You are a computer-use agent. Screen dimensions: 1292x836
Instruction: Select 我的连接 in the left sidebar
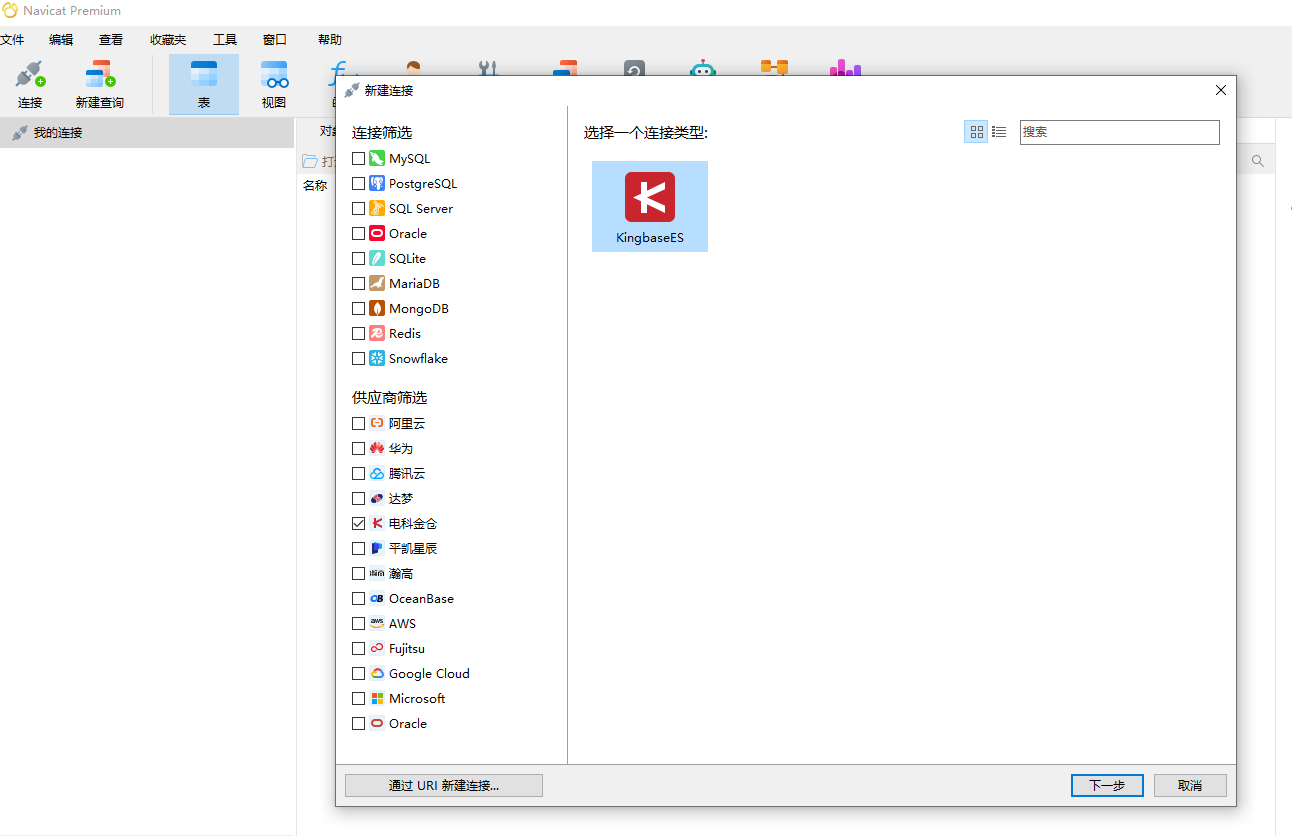tap(147, 132)
